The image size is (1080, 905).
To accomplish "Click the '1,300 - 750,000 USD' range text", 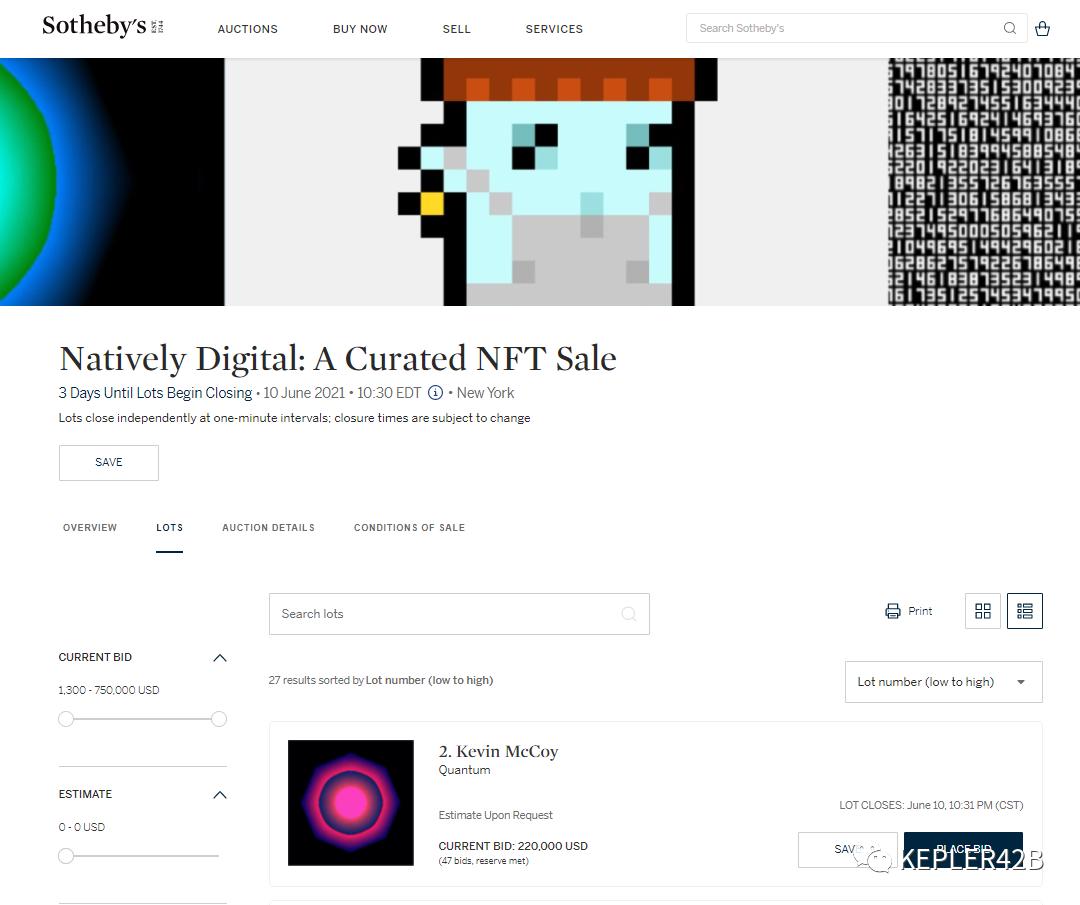I will pyautogui.click(x=109, y=690).
